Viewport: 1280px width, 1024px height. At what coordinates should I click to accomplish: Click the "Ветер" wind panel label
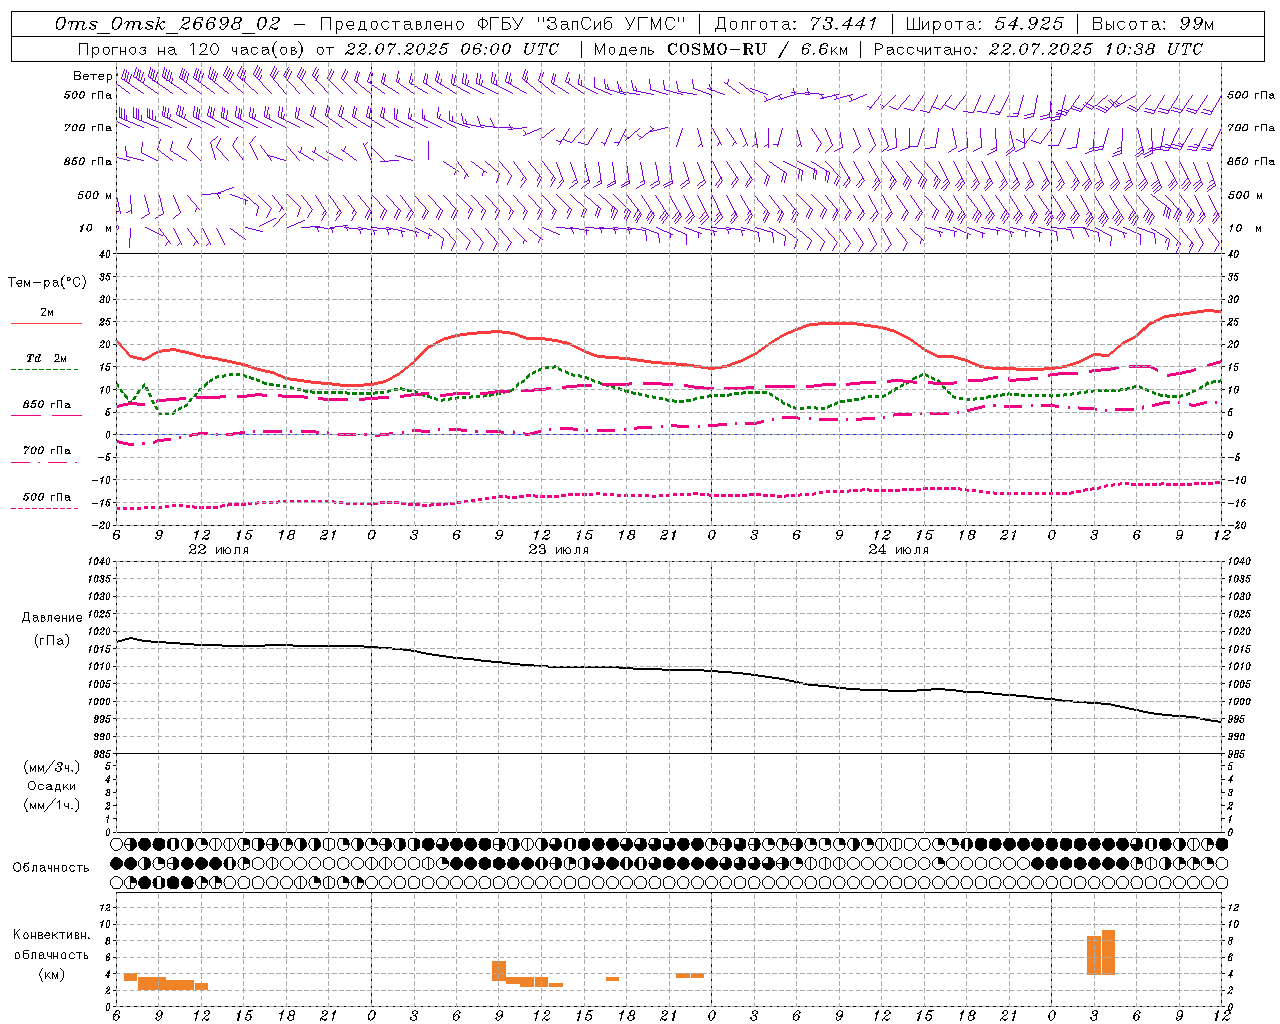[x=93, y=76]
